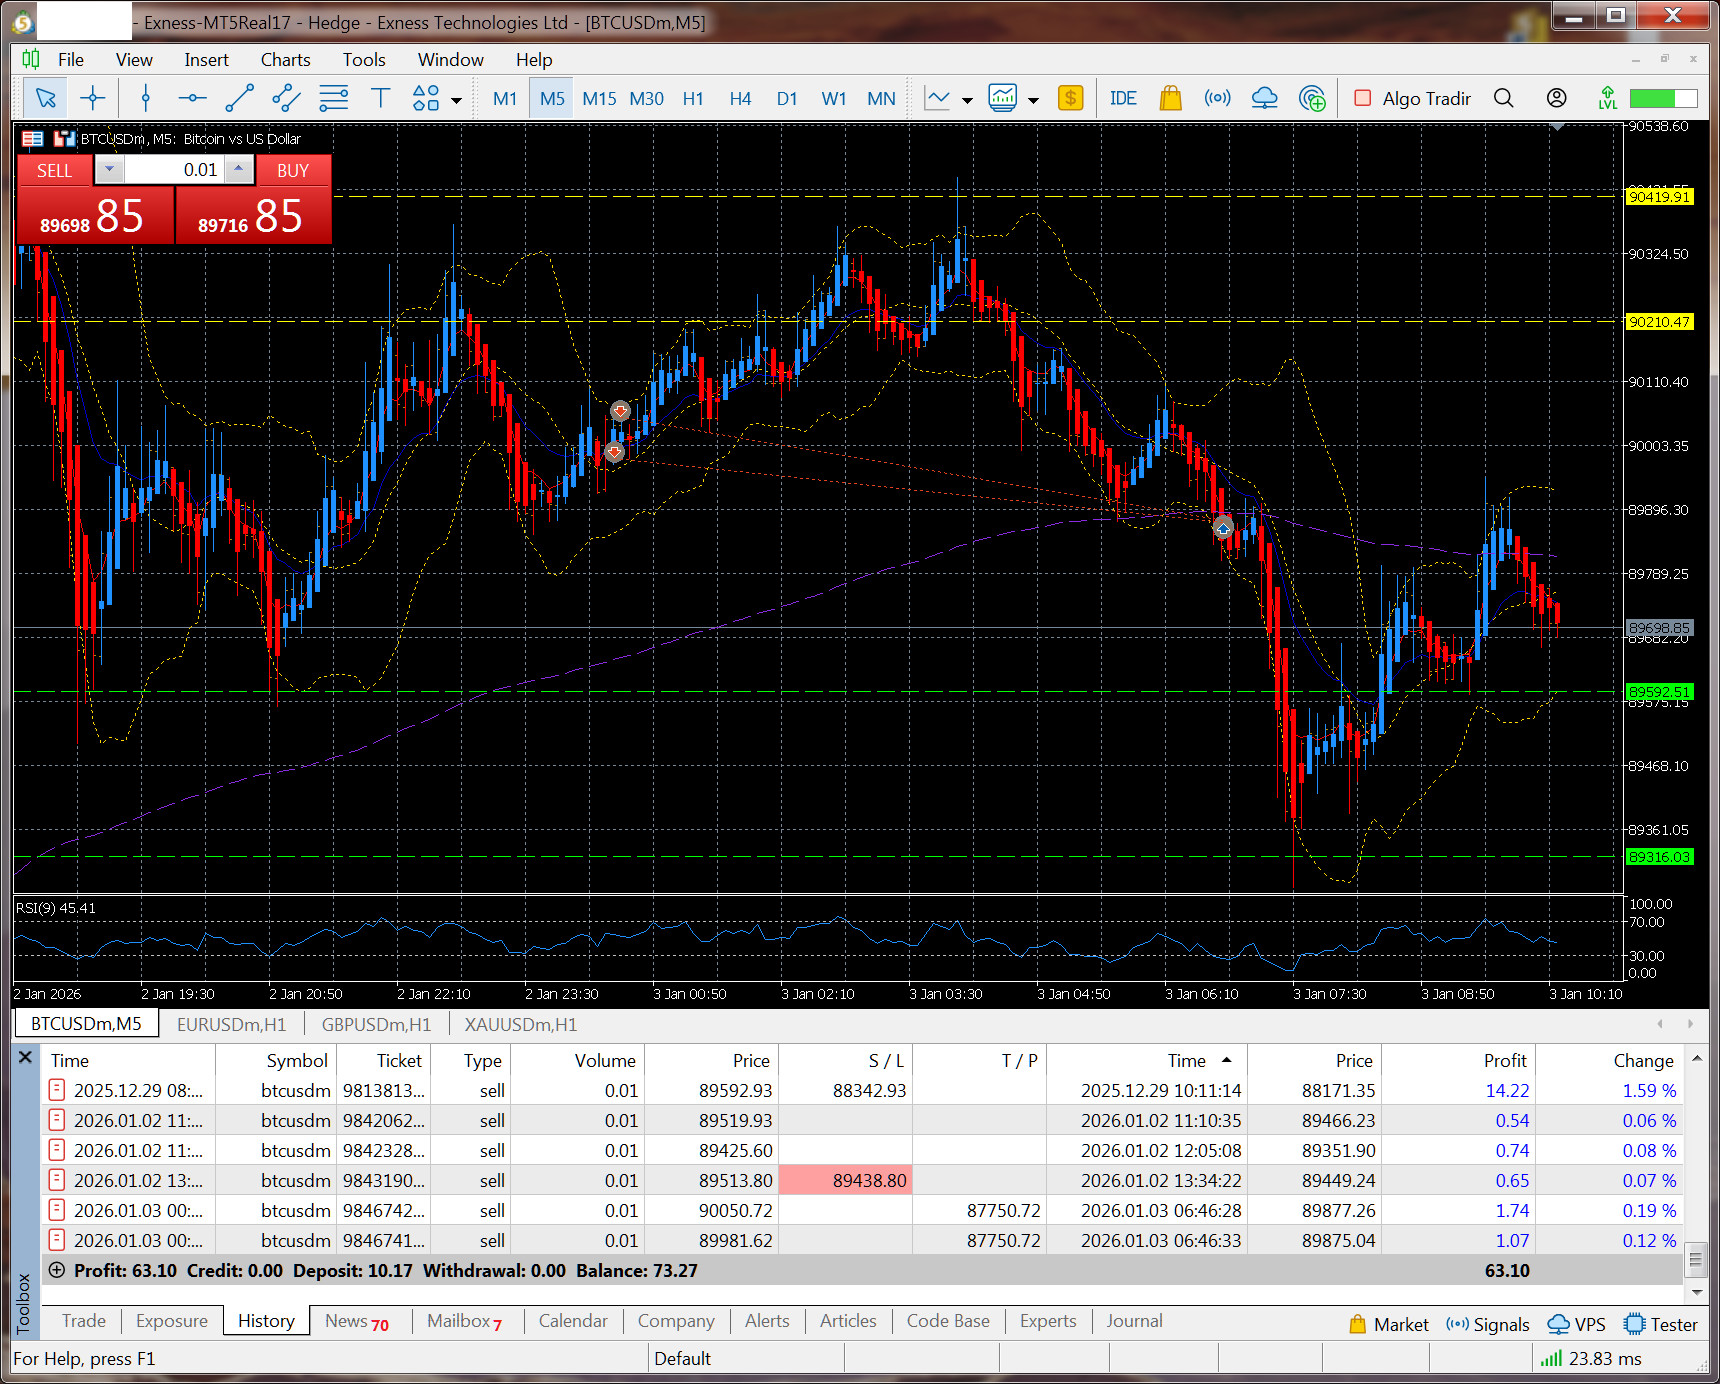Image resolution: width=1720 pixels, height=1384 pixels.
Task: Decrease trade volume with down arrow
Action: (x=109, y=169)
